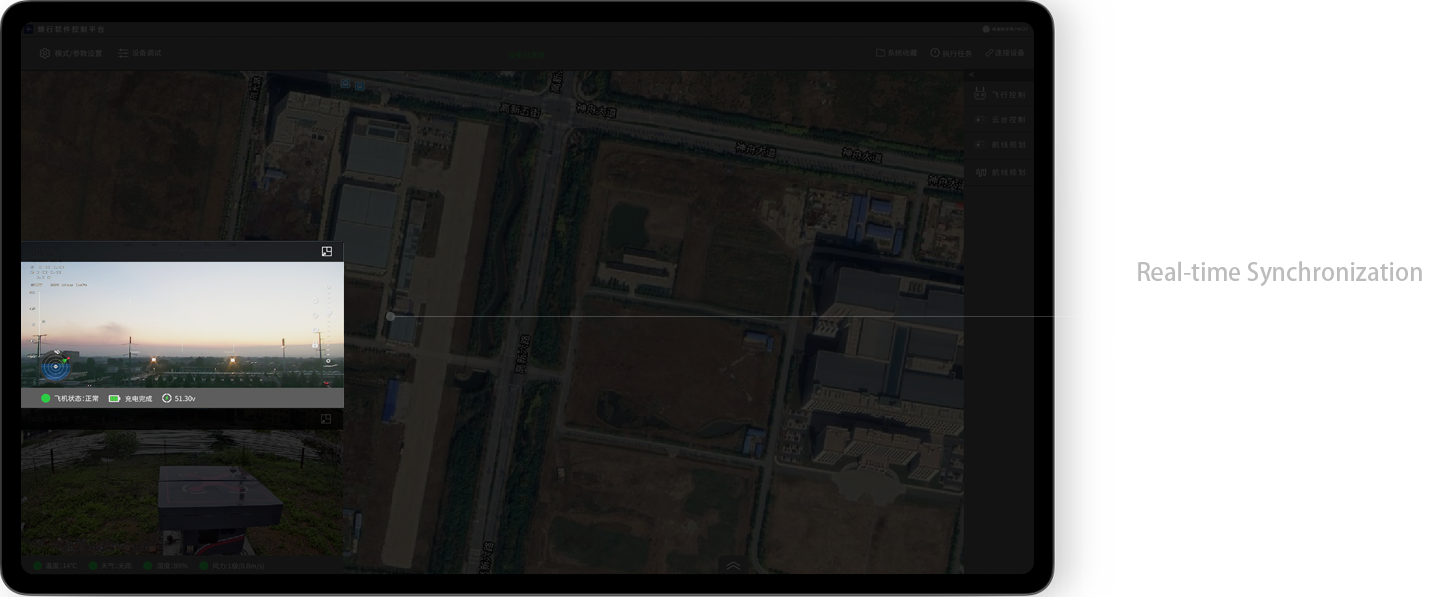Click the location marker on the map
The width and height of the screenshot is (1439, 597).
(x=390, y=316)
